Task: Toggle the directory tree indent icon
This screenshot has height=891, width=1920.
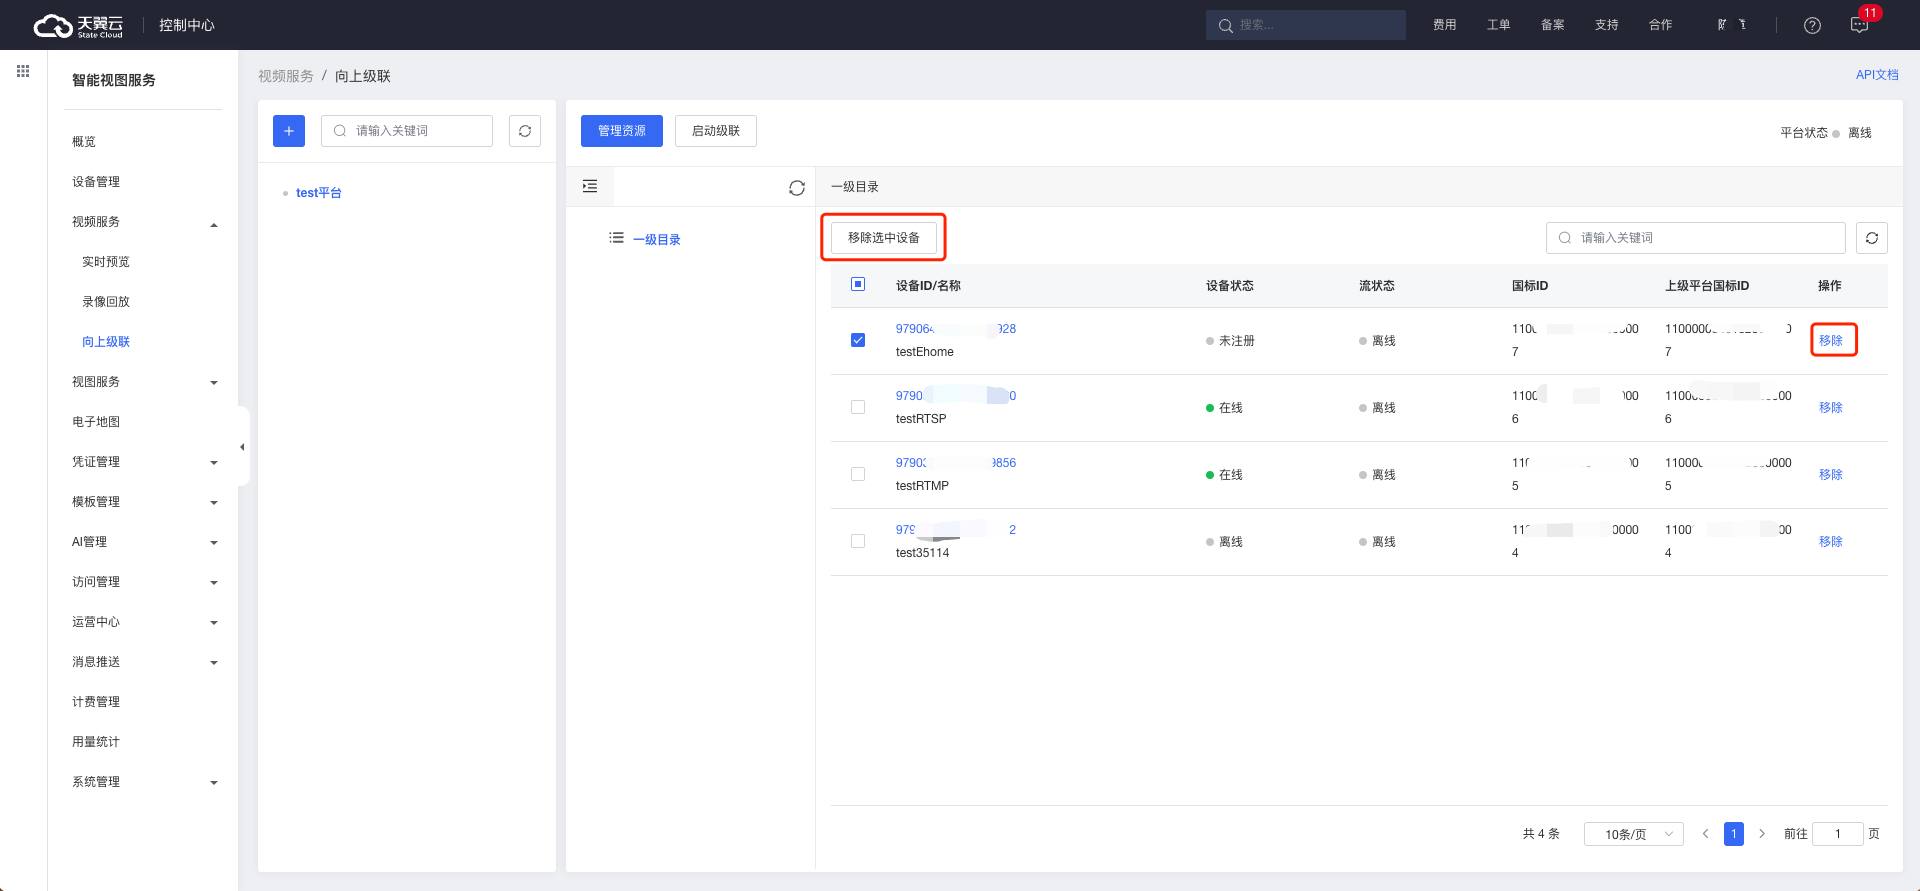Action: tap(590, 186)
